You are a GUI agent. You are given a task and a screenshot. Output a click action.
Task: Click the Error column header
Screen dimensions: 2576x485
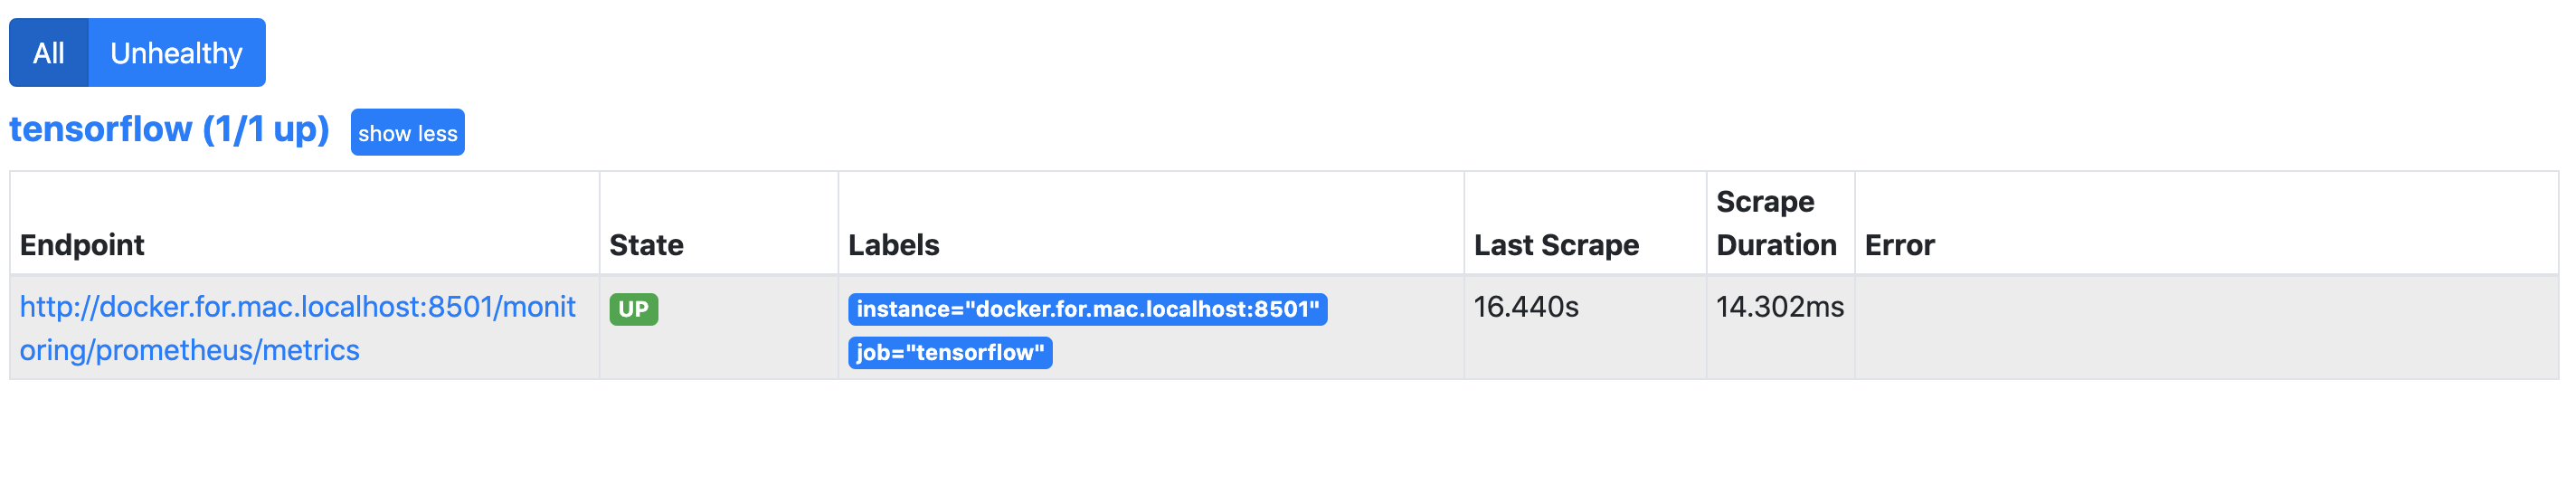coord(1899,245)
